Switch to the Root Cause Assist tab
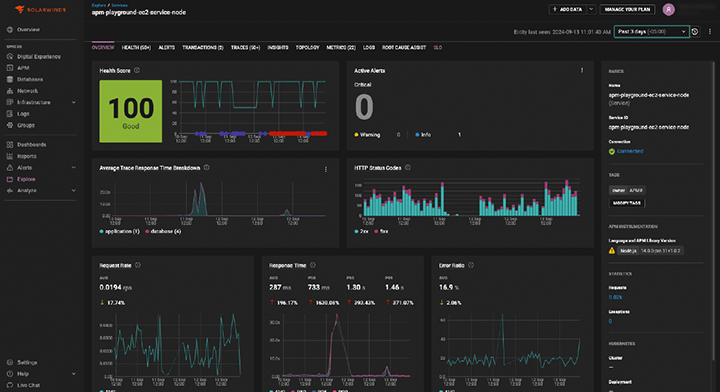The image size is (720, 392). (404, 48)
